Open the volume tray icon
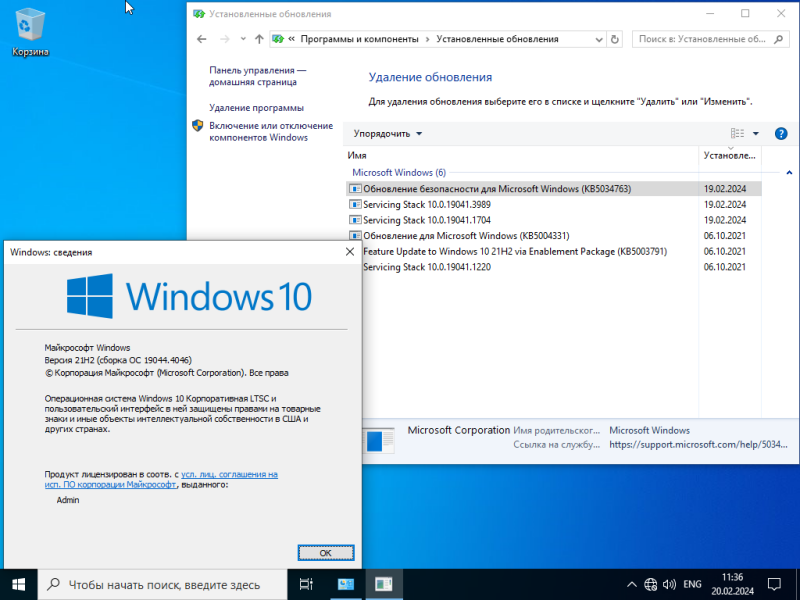Viewport: 800px width, 600px height. (x=669, y=585)
